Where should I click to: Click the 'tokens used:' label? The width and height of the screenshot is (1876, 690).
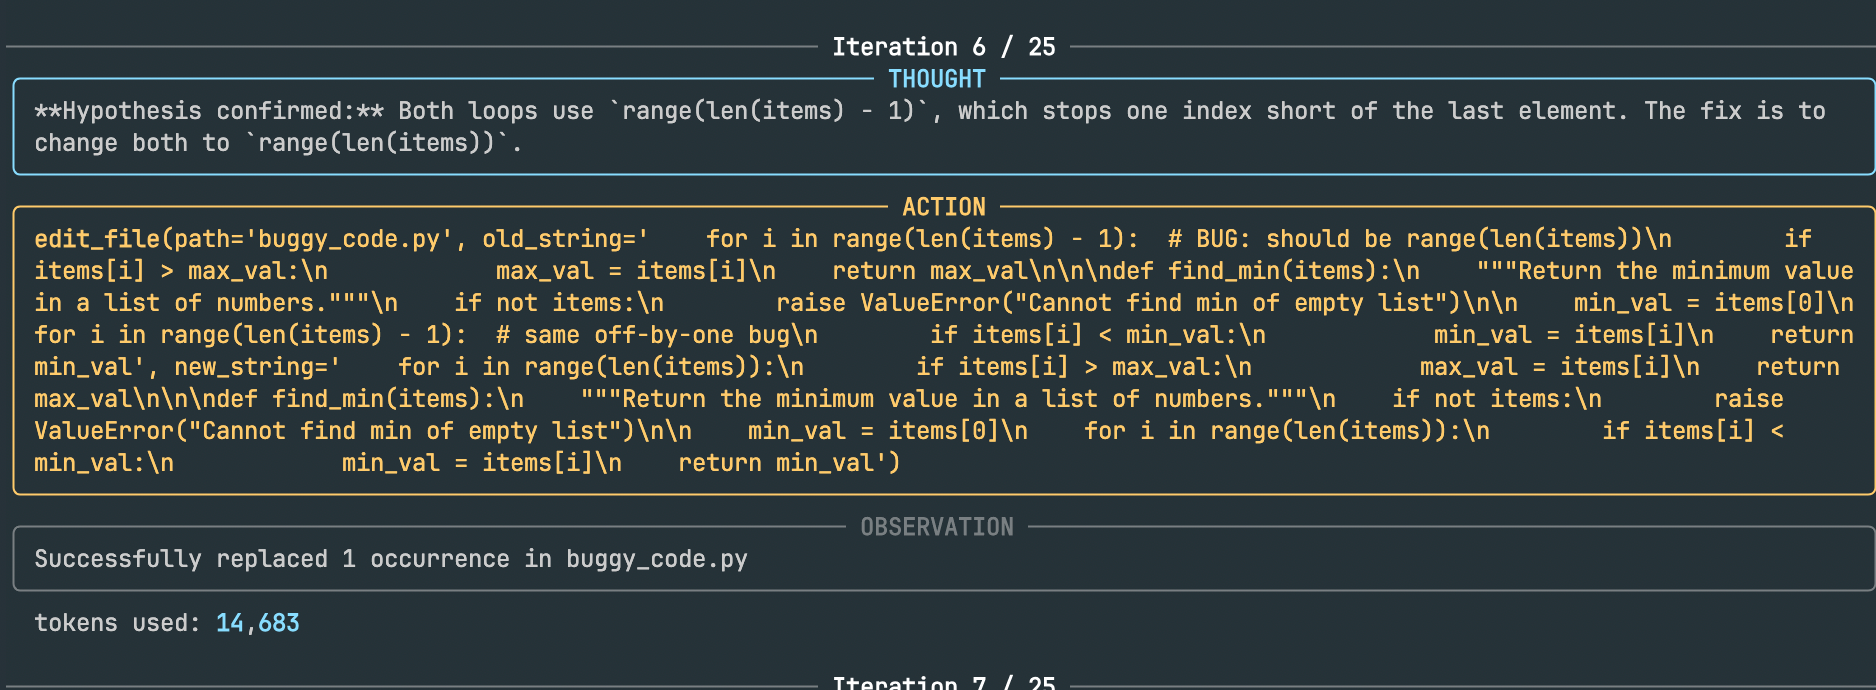click(118, 623)
